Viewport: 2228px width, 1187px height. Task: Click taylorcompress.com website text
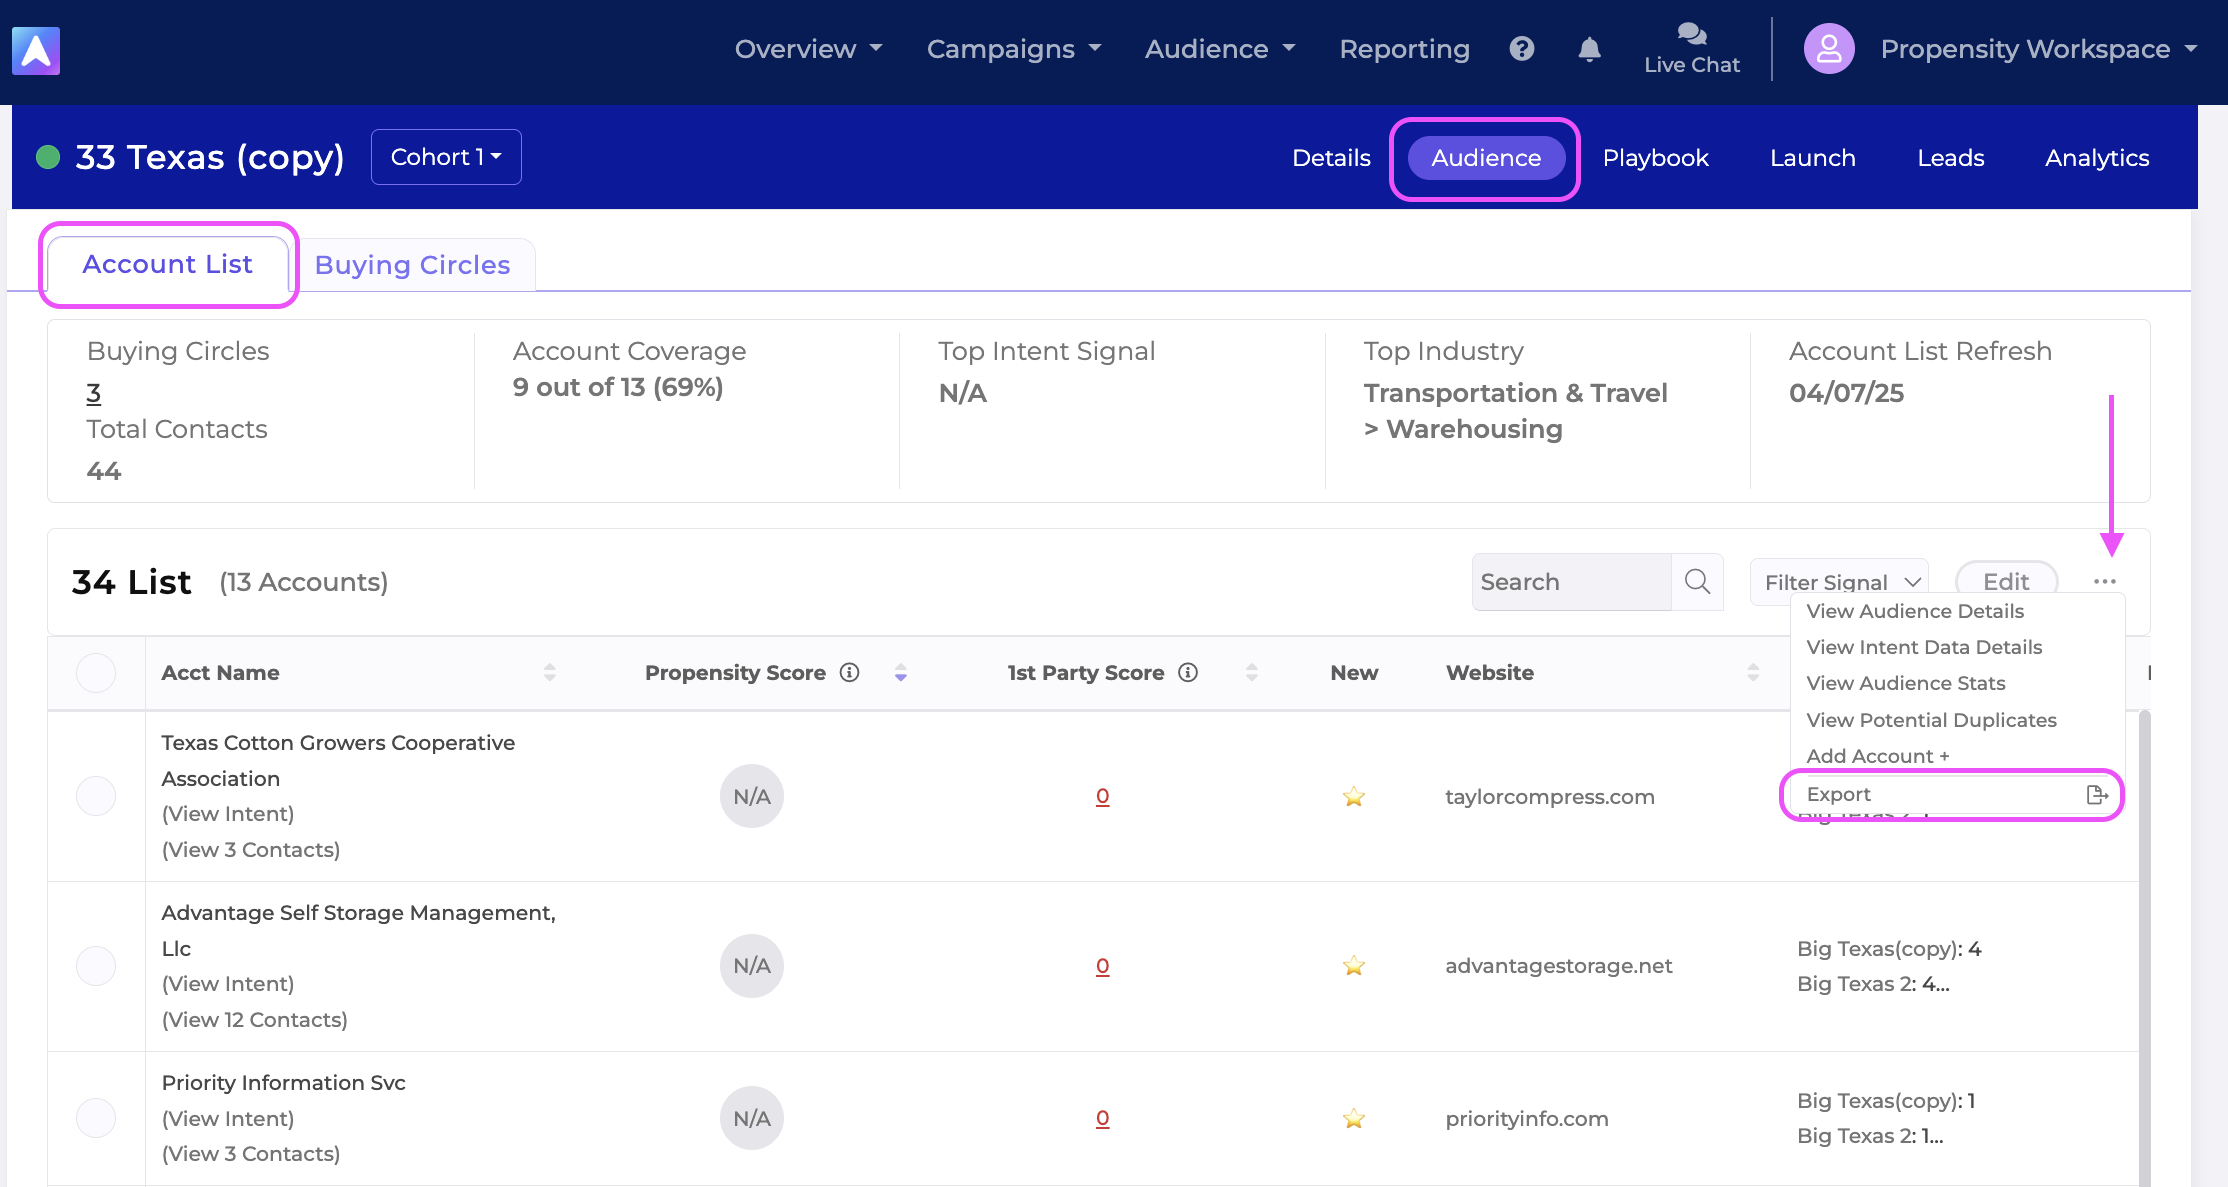pyautogui.click(x=1550, y=797)
